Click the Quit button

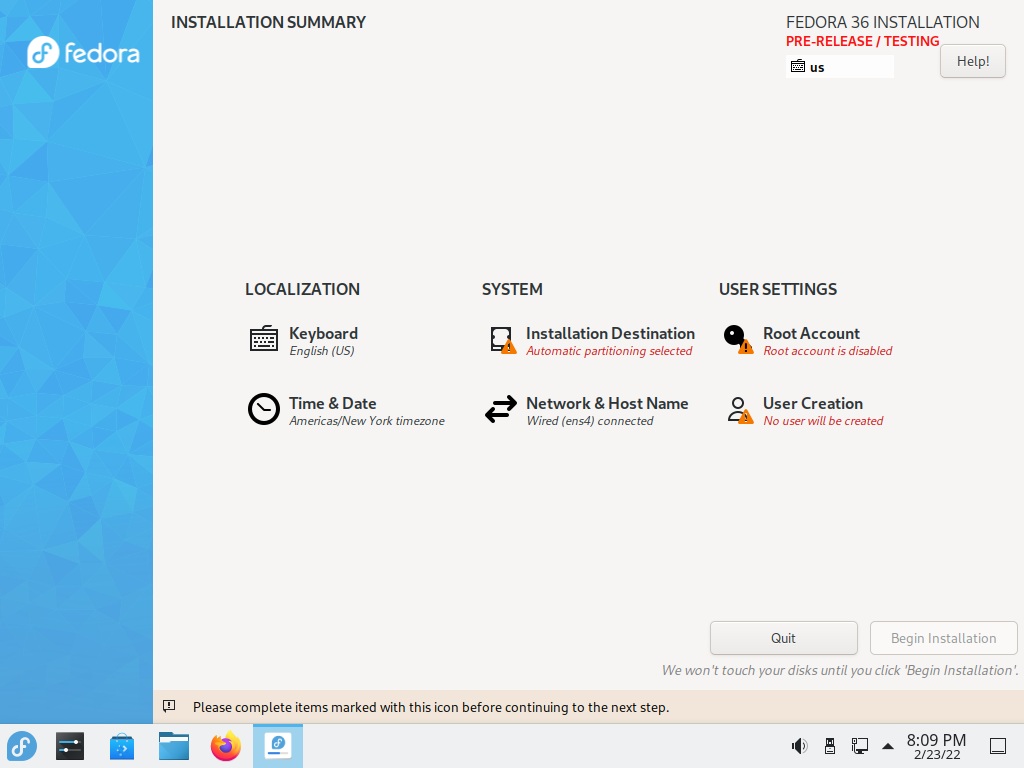(784, 638)
